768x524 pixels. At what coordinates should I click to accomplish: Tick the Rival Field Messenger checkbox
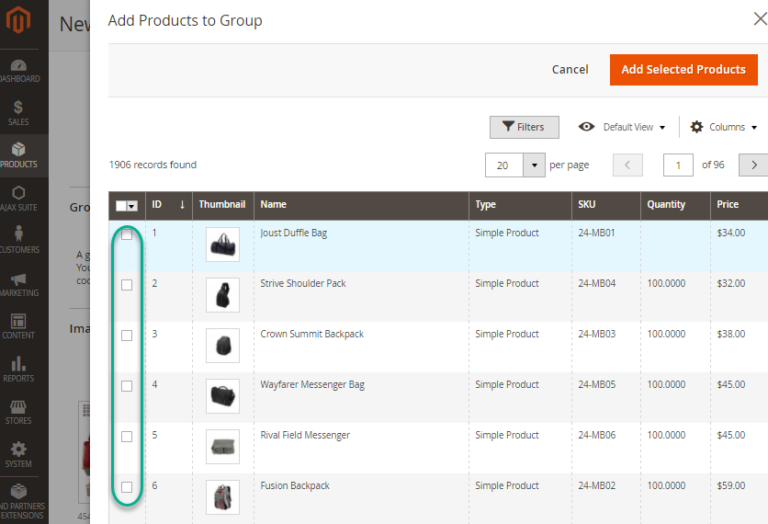click(x=127, y=437)
